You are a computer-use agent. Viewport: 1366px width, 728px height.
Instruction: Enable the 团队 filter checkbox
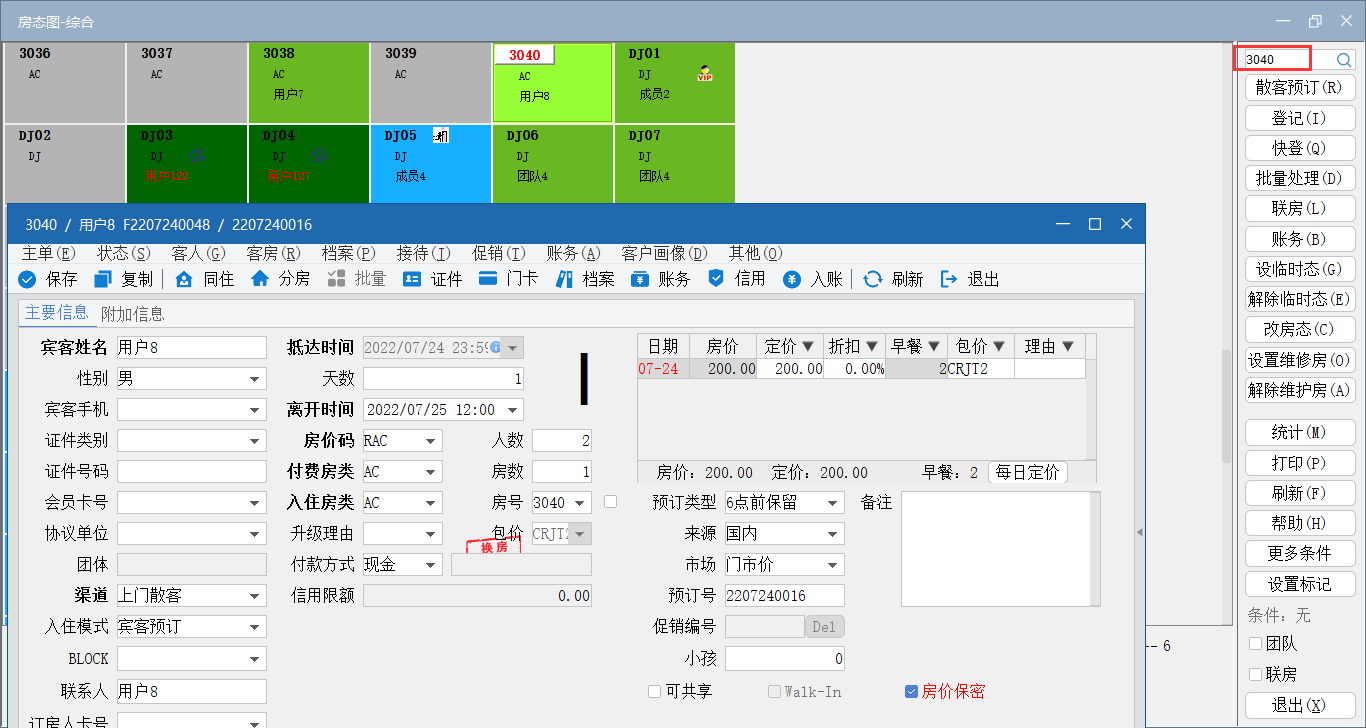(1256, 644)
